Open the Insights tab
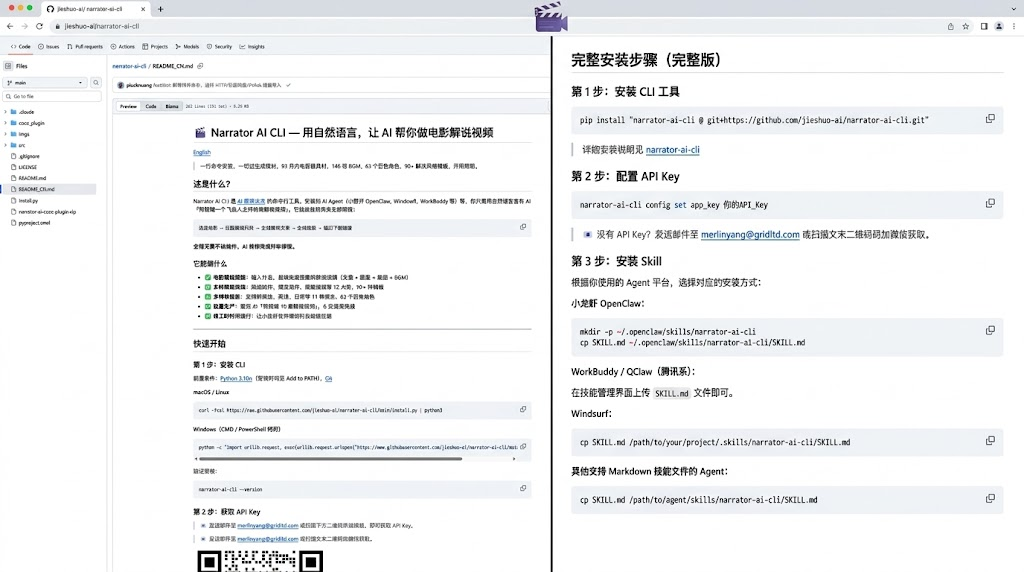 252,47
